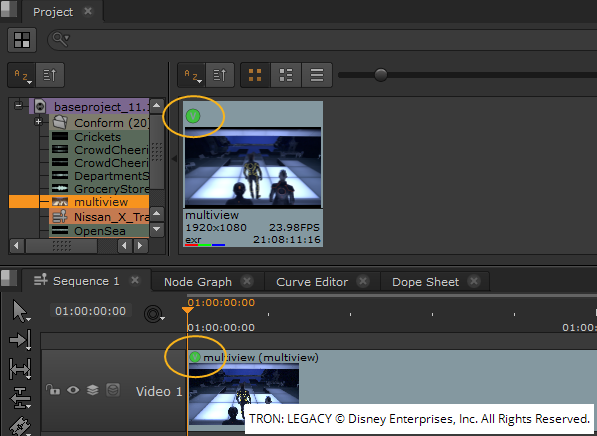This screenshot has height=436, width=597.
Task: Select the Crickets audio clip
Action: (x=99, y=137)
